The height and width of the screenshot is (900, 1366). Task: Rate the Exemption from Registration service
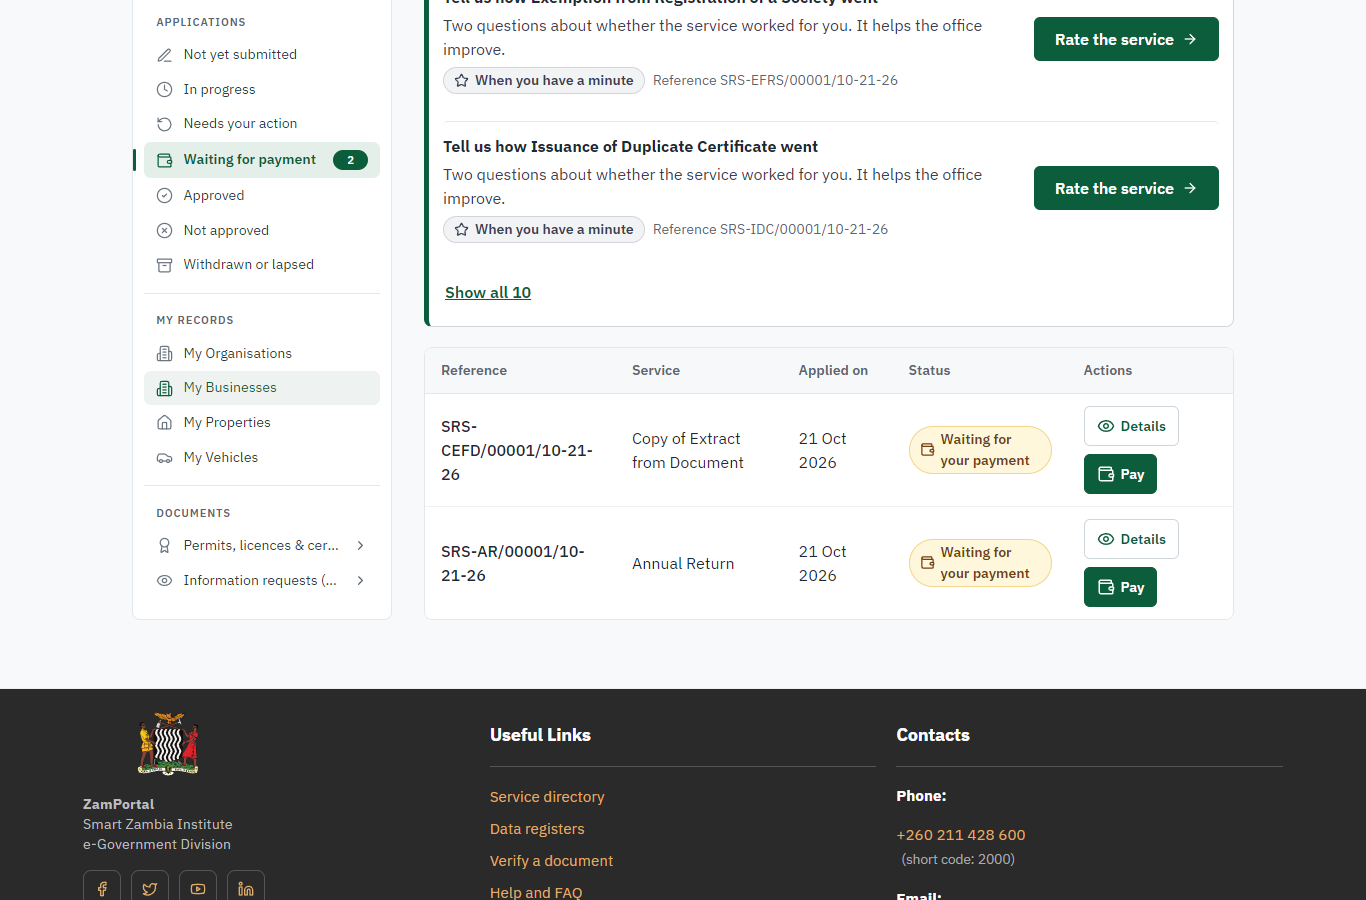tap(1126, 39)
